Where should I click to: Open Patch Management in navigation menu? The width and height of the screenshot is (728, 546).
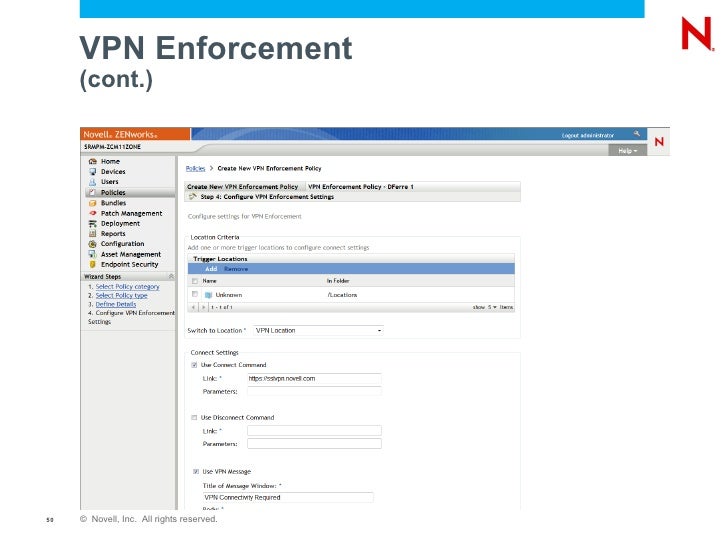(131, 214)
